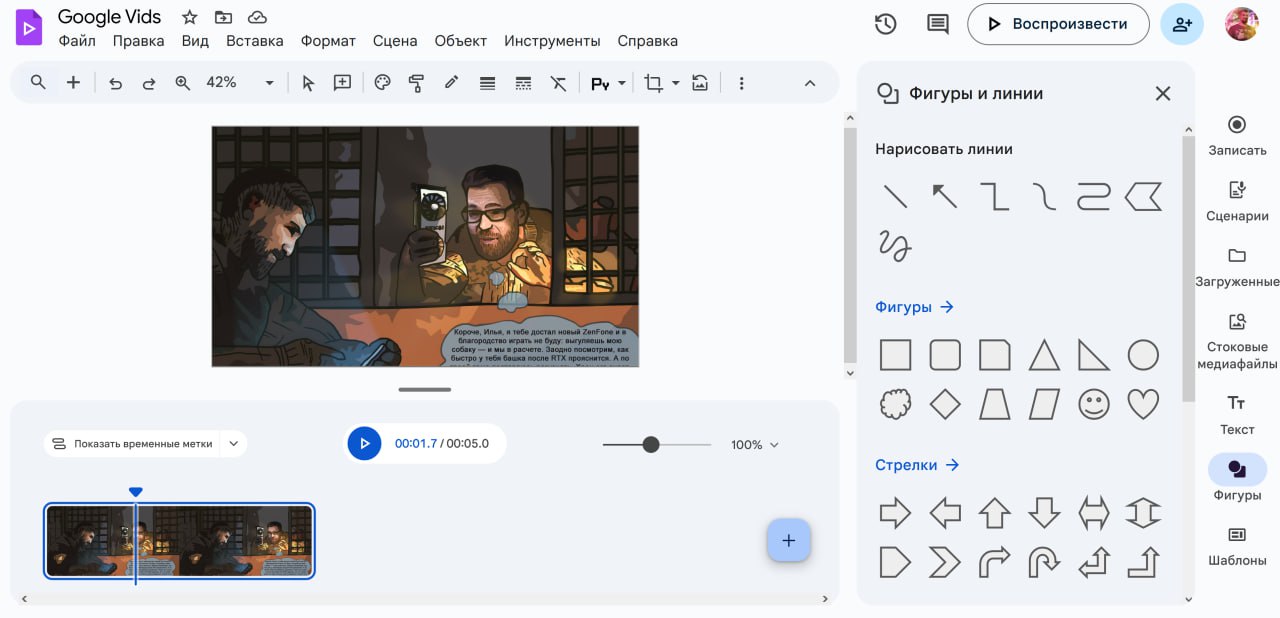Choose the border color pencil tool

point(451,83)
